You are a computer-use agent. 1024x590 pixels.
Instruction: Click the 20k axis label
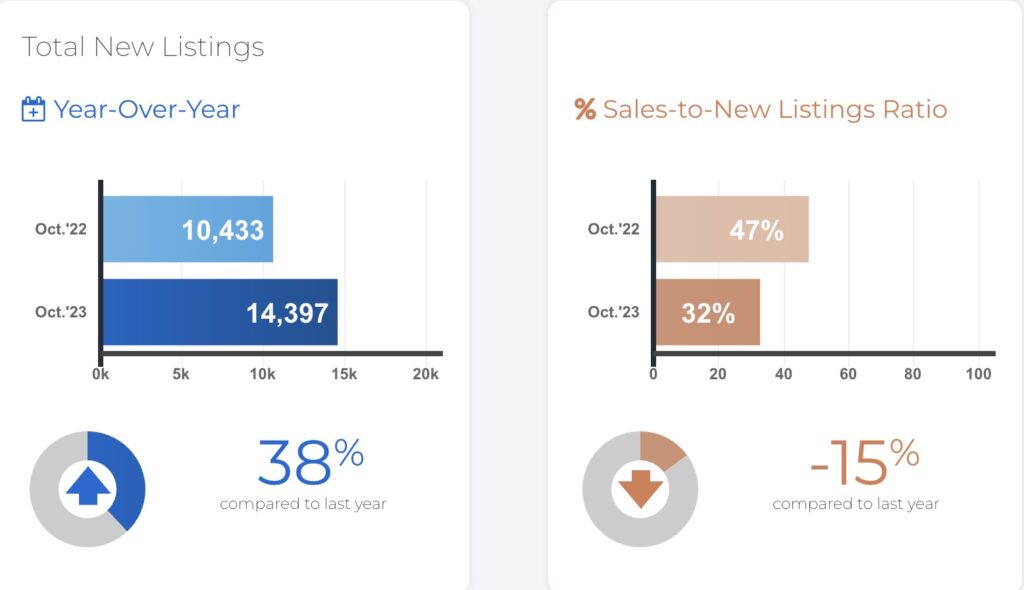(x=426, y=374)
